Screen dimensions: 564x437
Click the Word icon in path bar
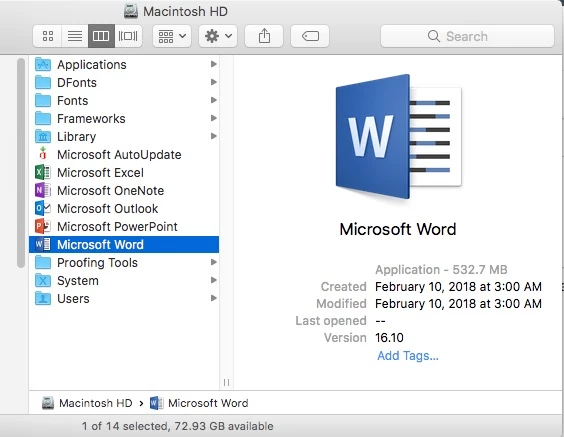(156, 403)
